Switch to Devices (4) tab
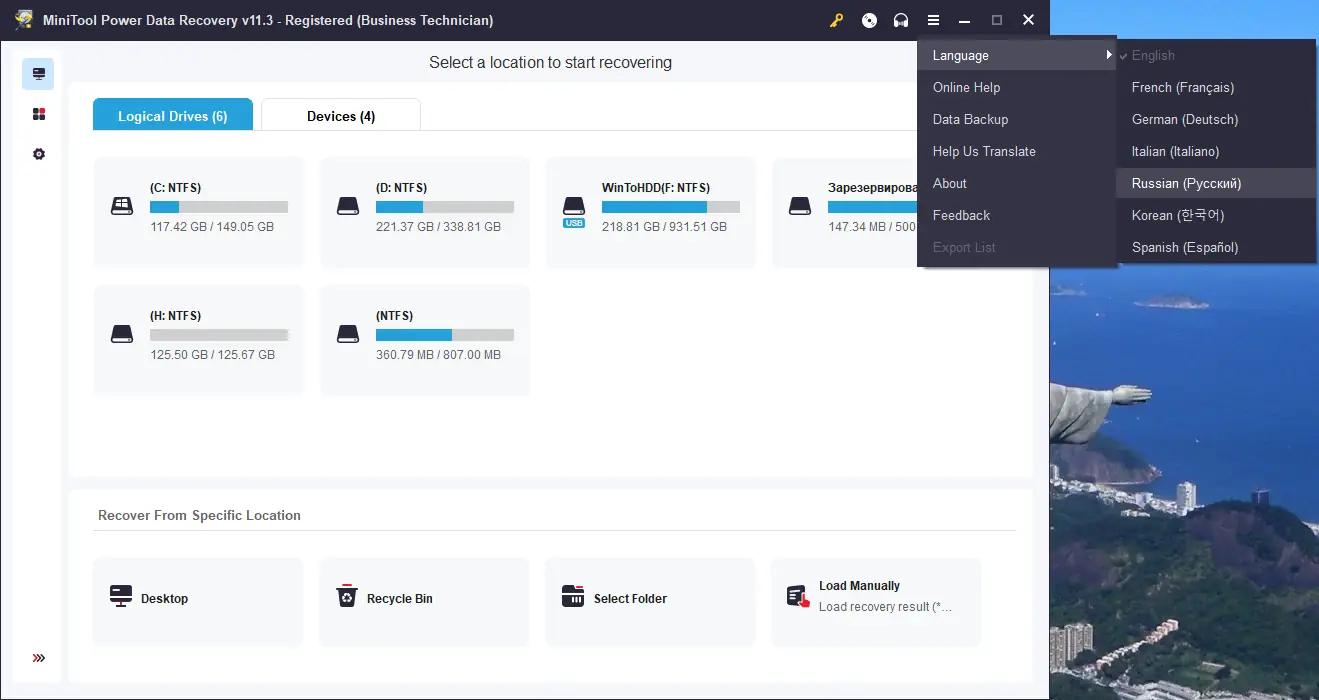1319x700 pixels. [341, 115]
